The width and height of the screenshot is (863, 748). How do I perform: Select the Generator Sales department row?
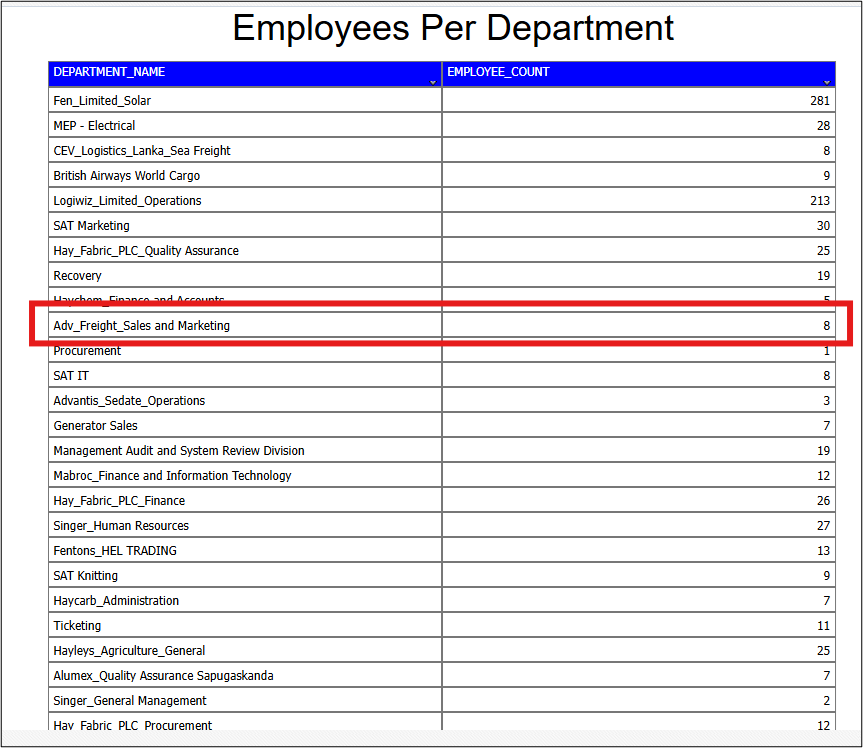(95, 426)
